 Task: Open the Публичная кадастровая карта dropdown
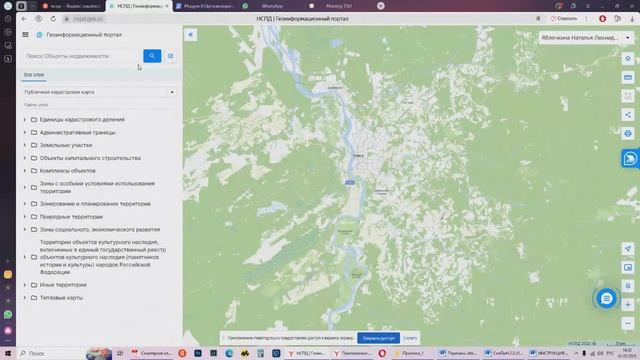click(99, 92)
